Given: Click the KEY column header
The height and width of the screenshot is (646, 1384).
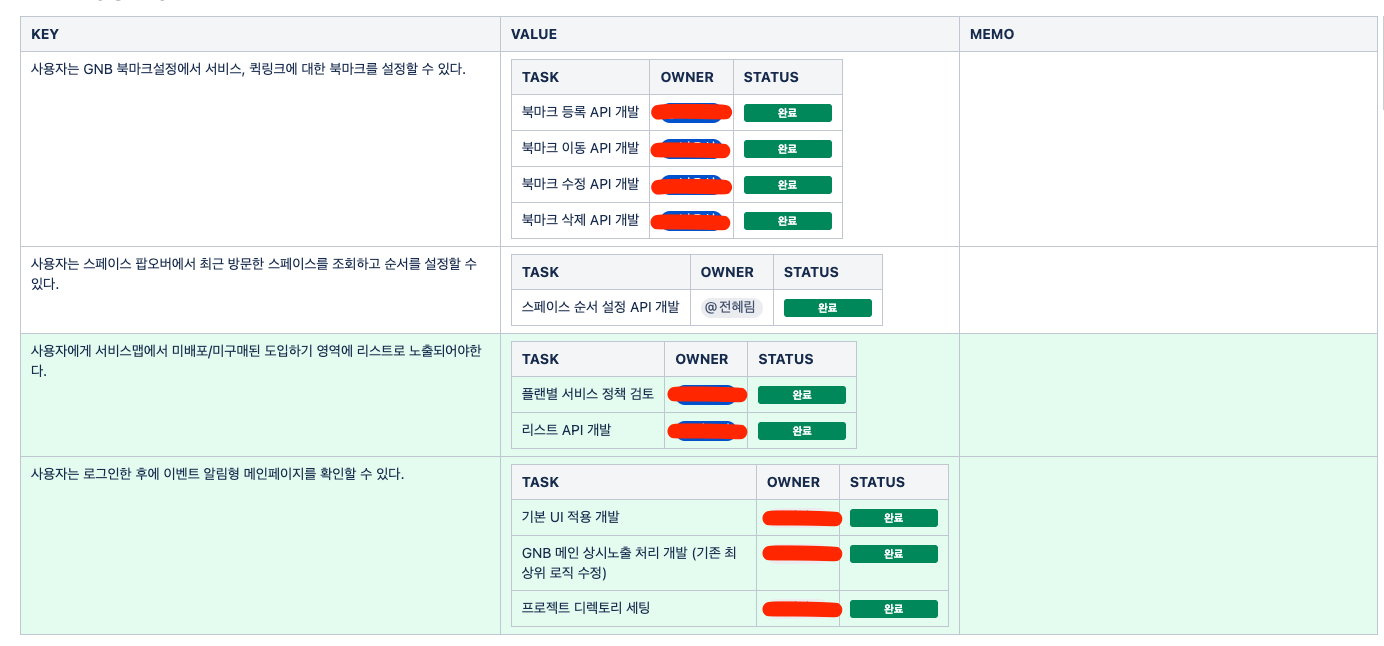Looking at the screenshot, I should (45, 34).
